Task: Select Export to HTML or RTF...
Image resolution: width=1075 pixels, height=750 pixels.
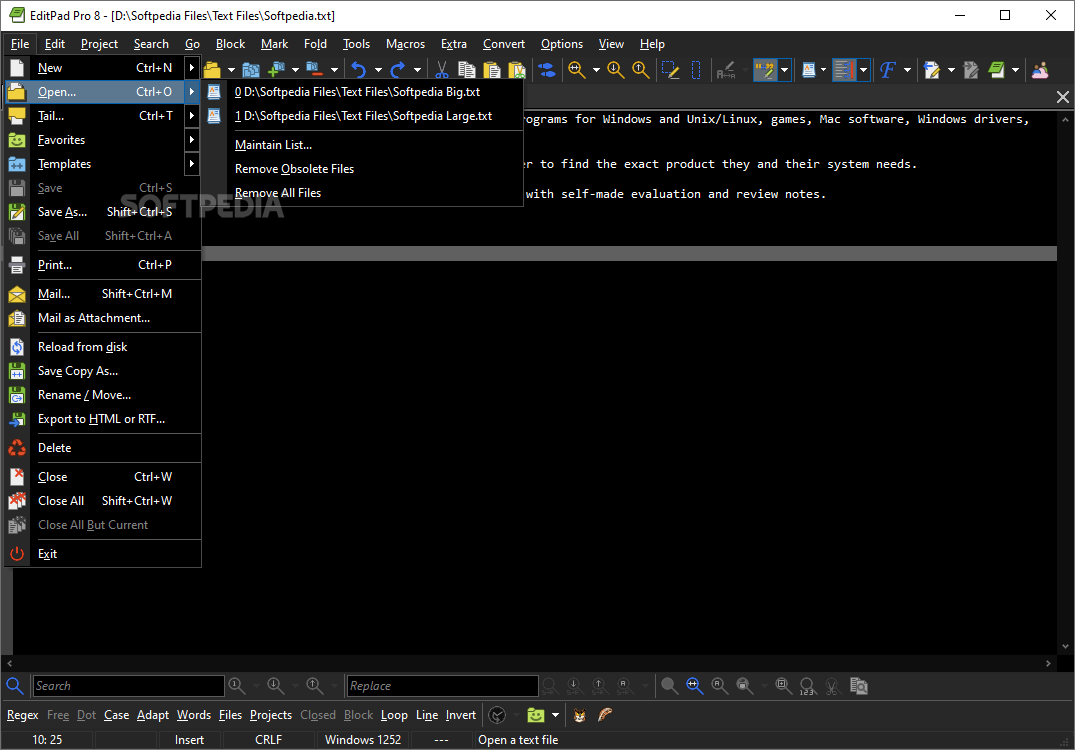Action: (x=104, y=419)
